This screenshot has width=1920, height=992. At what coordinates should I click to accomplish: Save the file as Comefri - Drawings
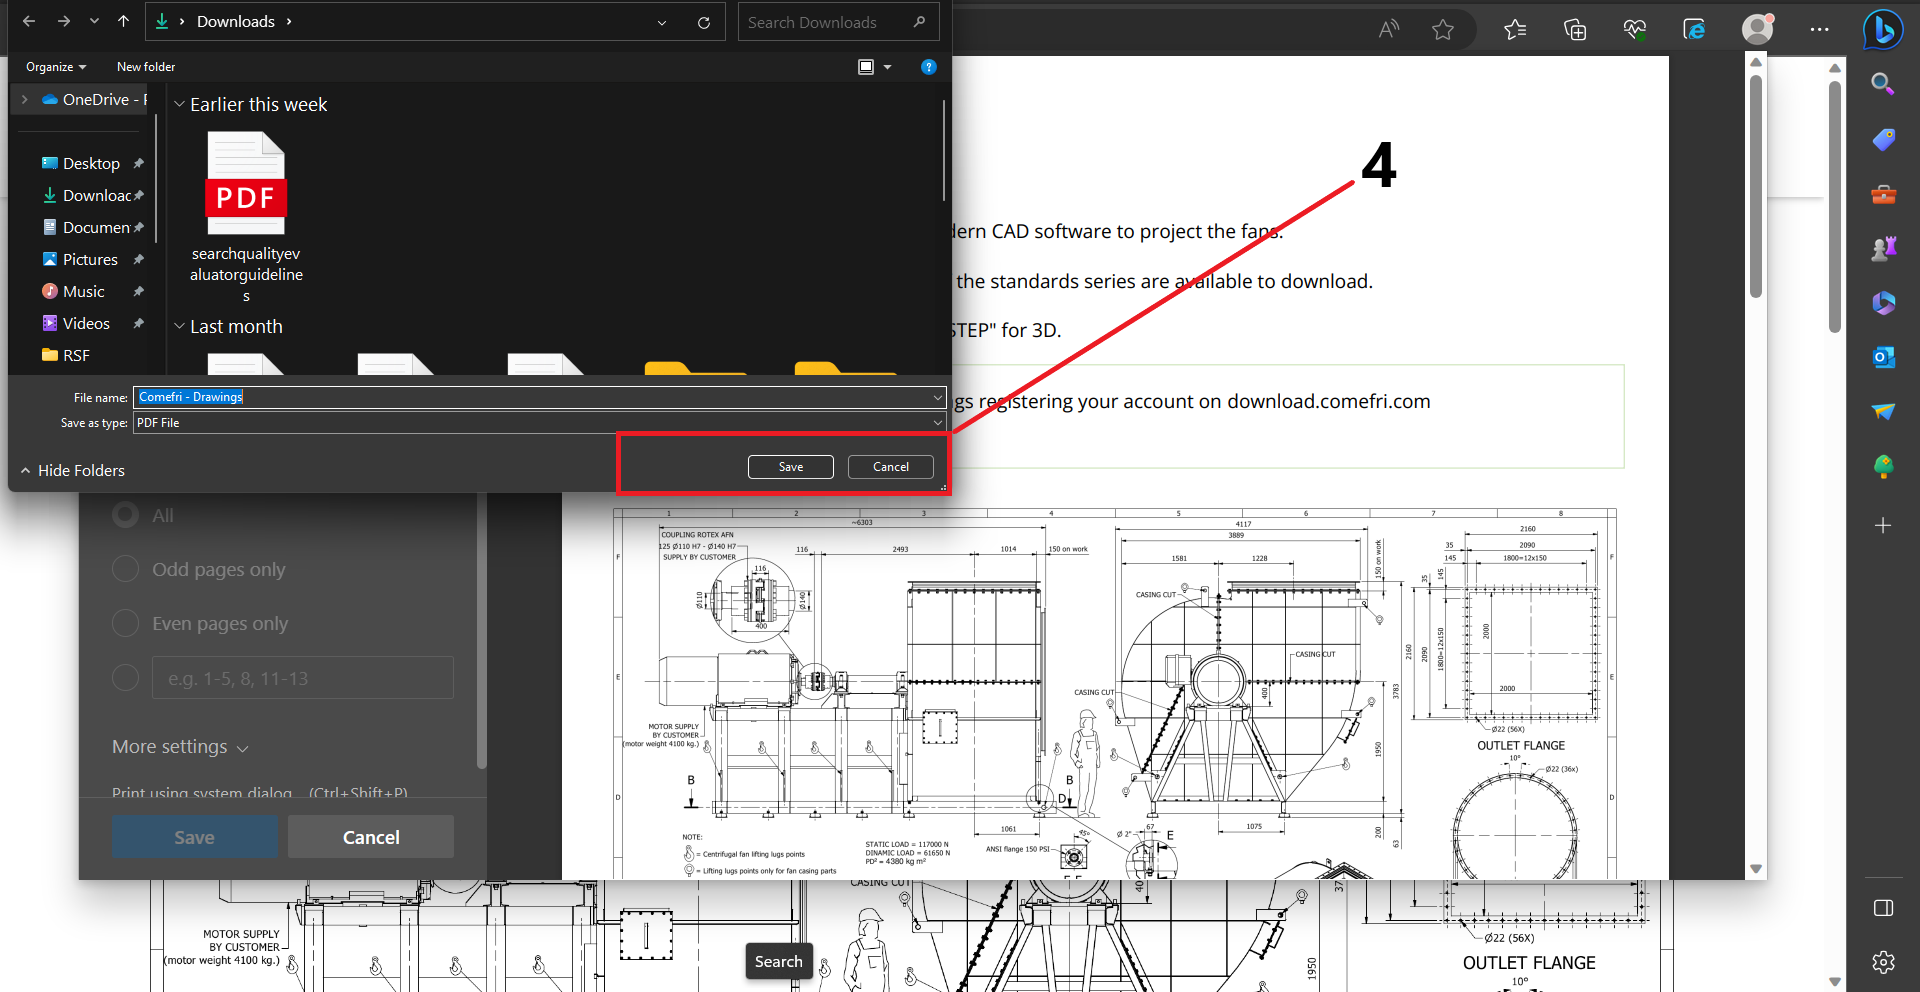[x=790, y=466]
